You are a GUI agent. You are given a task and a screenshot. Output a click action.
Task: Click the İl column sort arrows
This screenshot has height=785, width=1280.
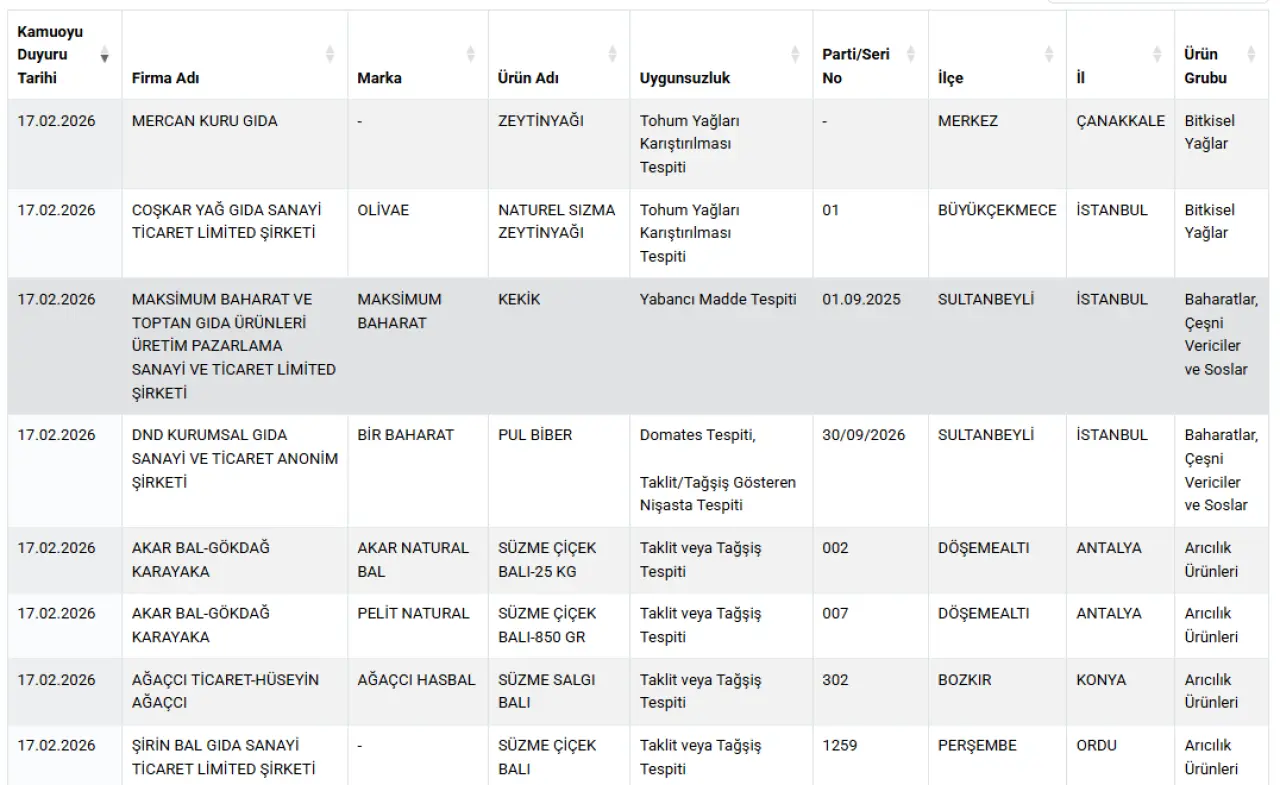pos(1157,55)
